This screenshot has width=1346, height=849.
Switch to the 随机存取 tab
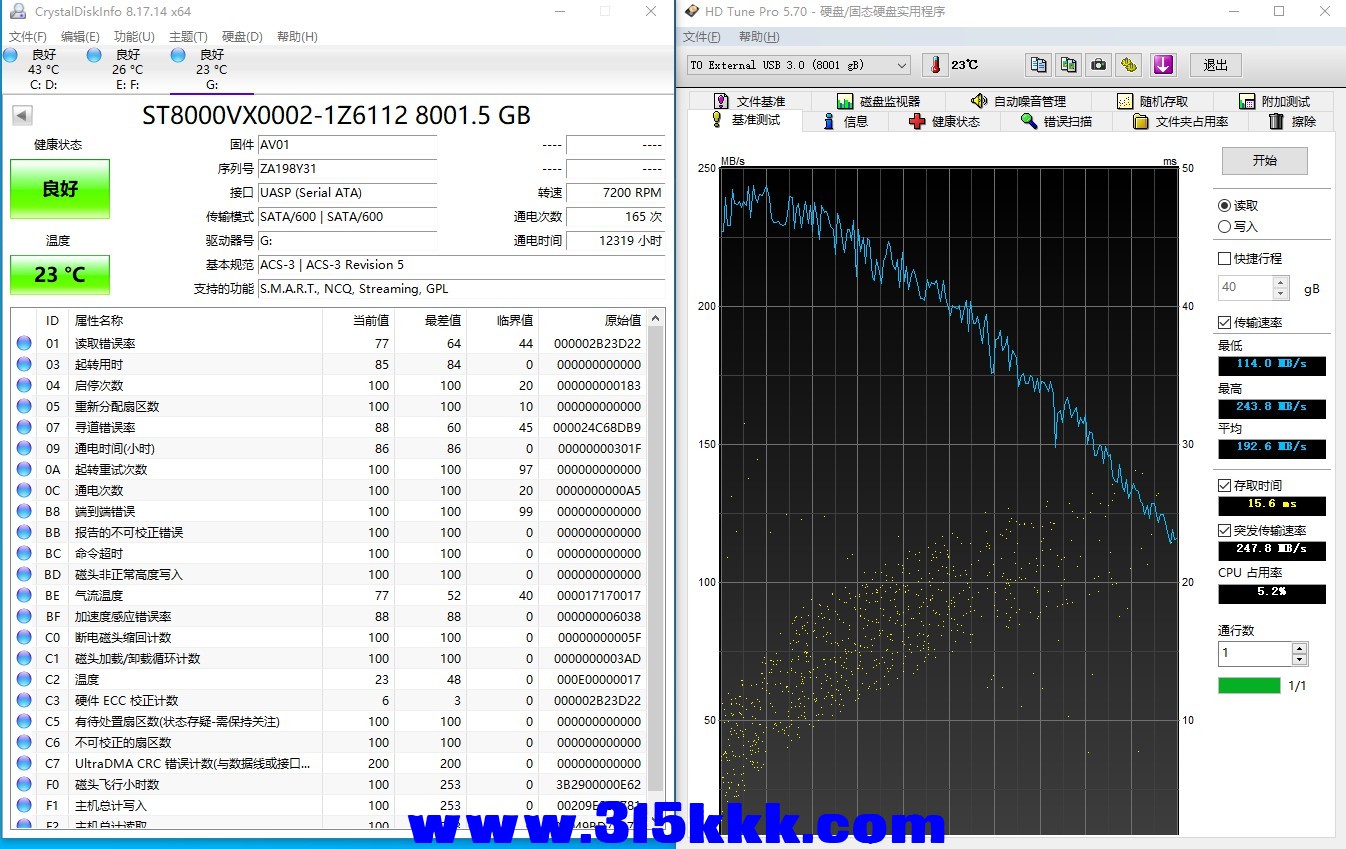point(1152,101)
